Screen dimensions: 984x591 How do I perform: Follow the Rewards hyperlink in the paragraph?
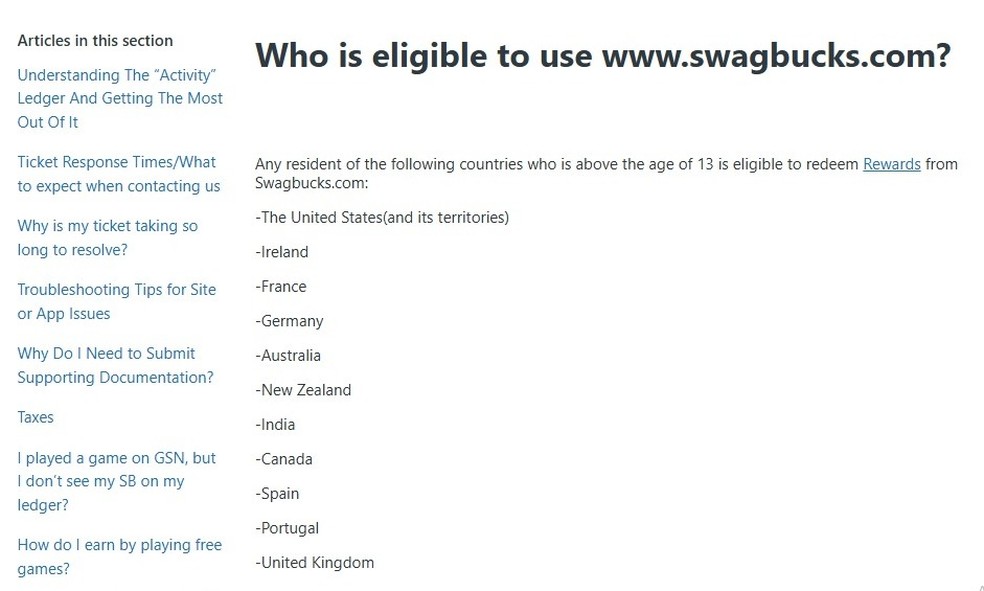(891, 164)
